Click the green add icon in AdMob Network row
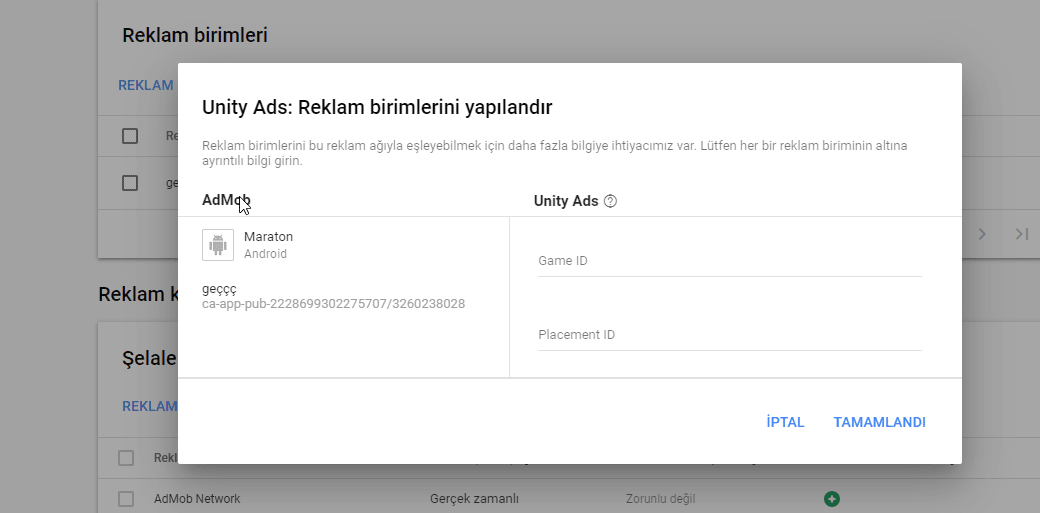Viewport: 1040px width, 513px height. pyautogui.click(x=832, y=498)
